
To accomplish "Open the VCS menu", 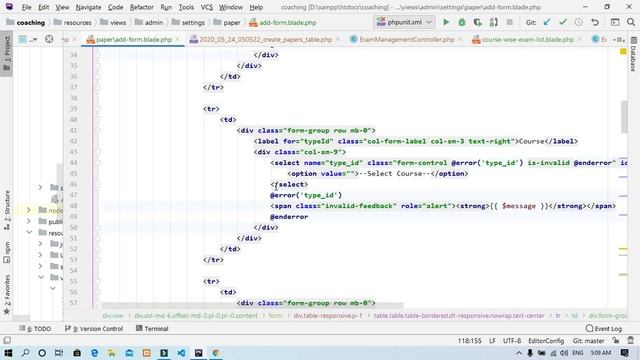I will tap(207, 7).
